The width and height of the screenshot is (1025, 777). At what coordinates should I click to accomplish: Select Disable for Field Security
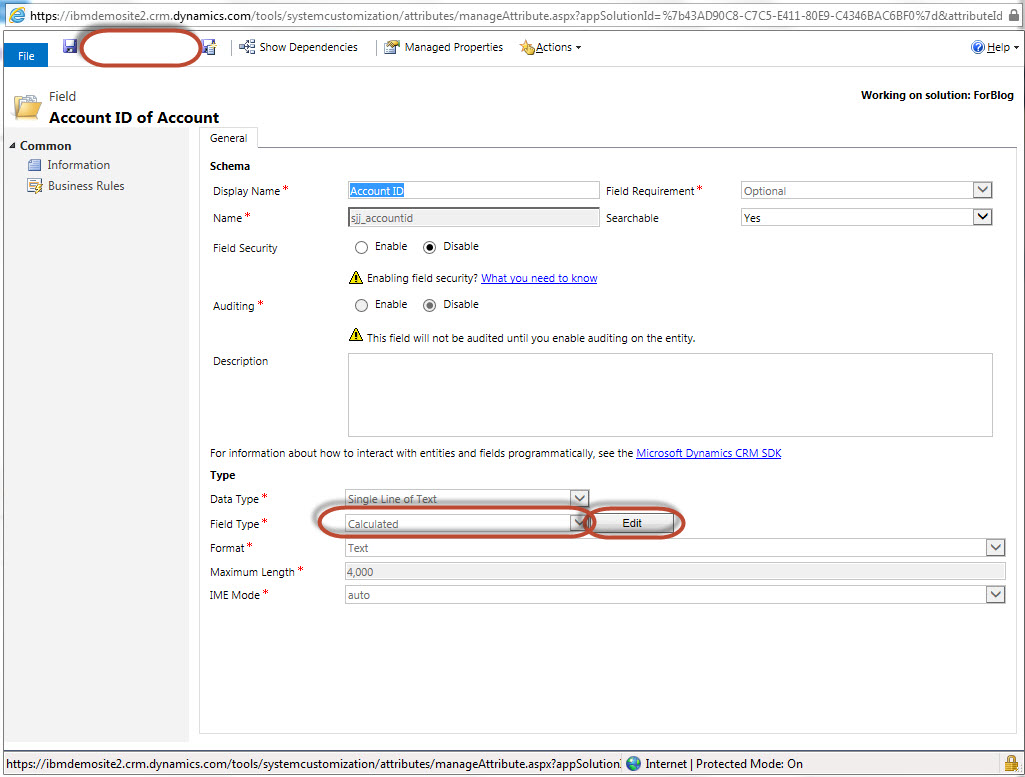tap(431, 247)
